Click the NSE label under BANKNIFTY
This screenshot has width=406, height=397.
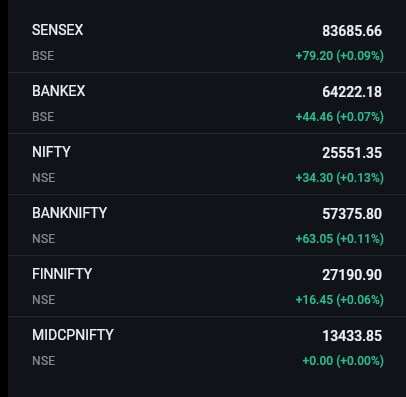coord(44,239)
